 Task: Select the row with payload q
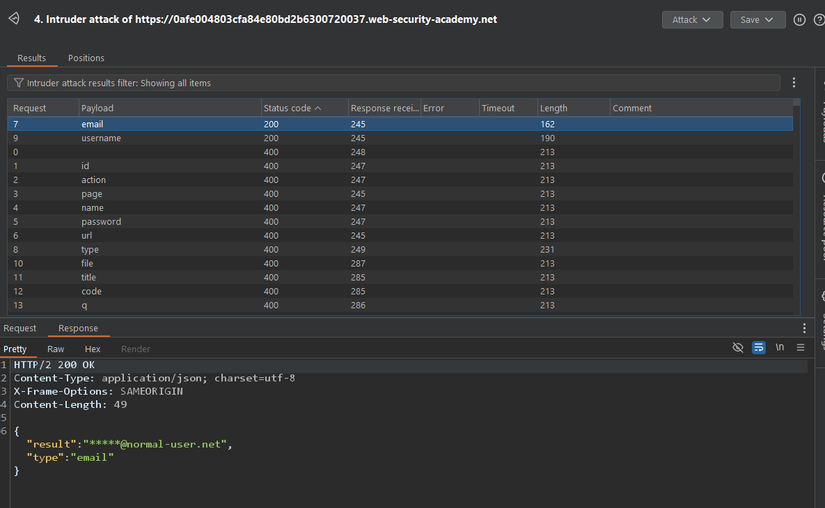tap(400, 305)
